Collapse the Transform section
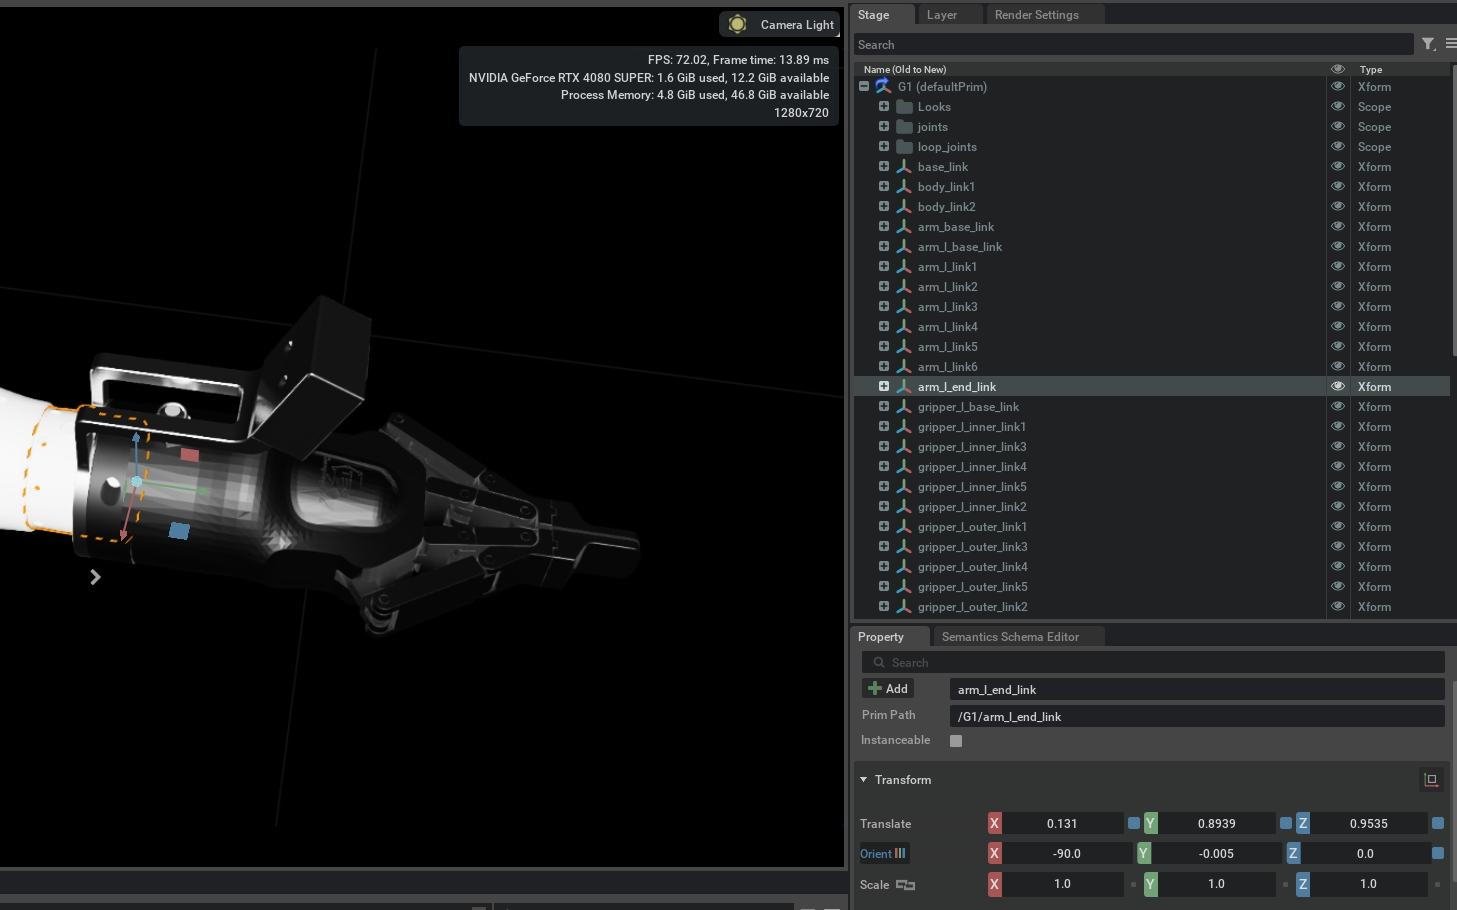Viewport: 1457px width, 910px height. [x=864, y=780]
